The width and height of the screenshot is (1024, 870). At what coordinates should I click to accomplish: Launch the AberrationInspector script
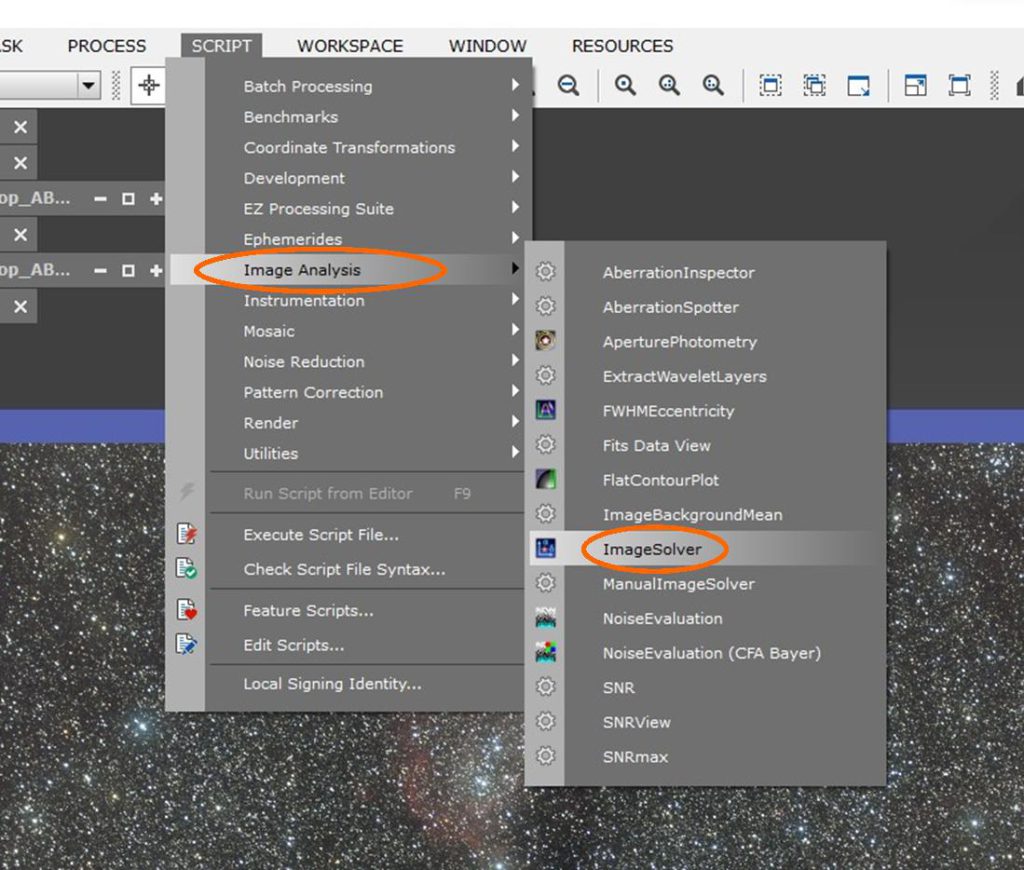(678, 273)
